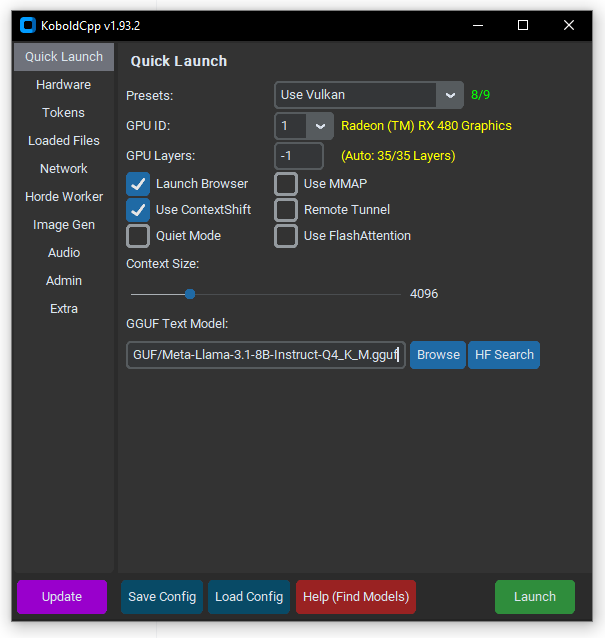The width and height of the screenshot is (605, 638).
Task: Click the GPU ID dropdown chevron
Action: coord(320,126)
